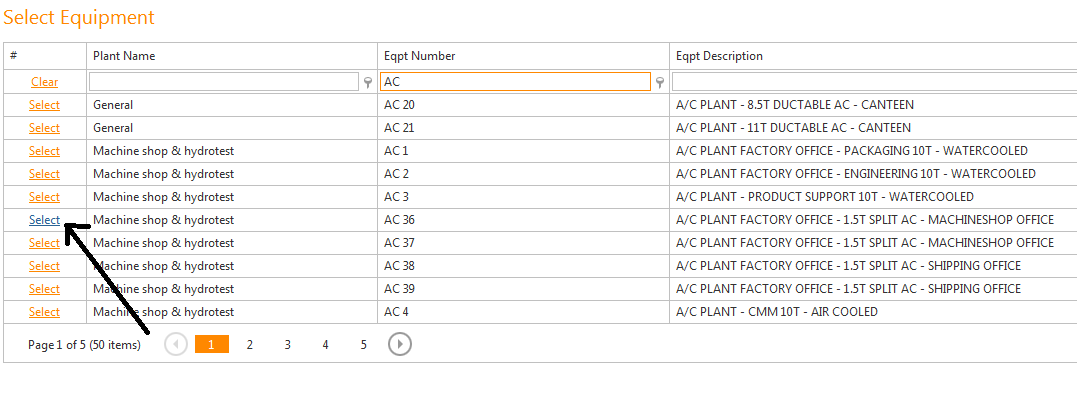
Task: Select the AC 21 equipment
Action: 44,128
